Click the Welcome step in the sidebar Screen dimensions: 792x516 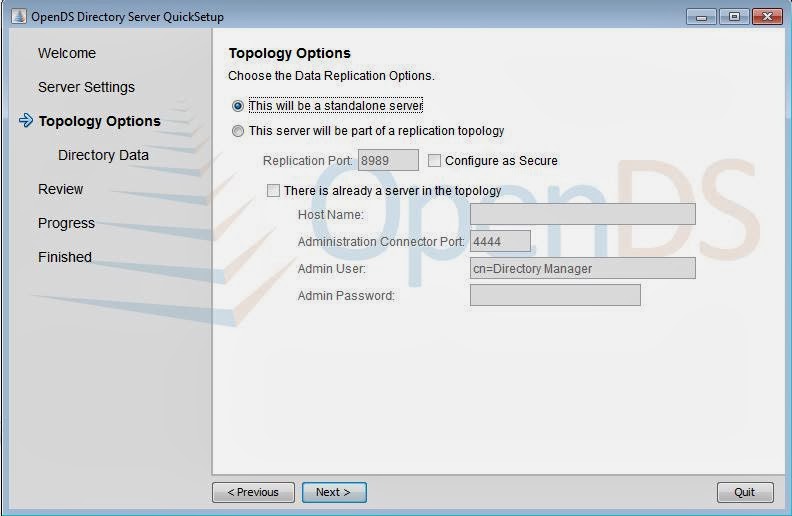coord(67,53)
